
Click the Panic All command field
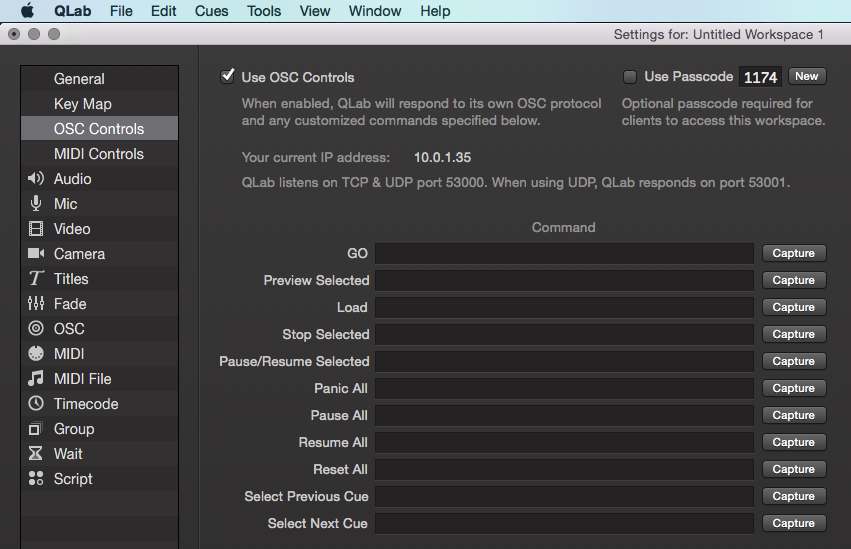click(564, 388)
